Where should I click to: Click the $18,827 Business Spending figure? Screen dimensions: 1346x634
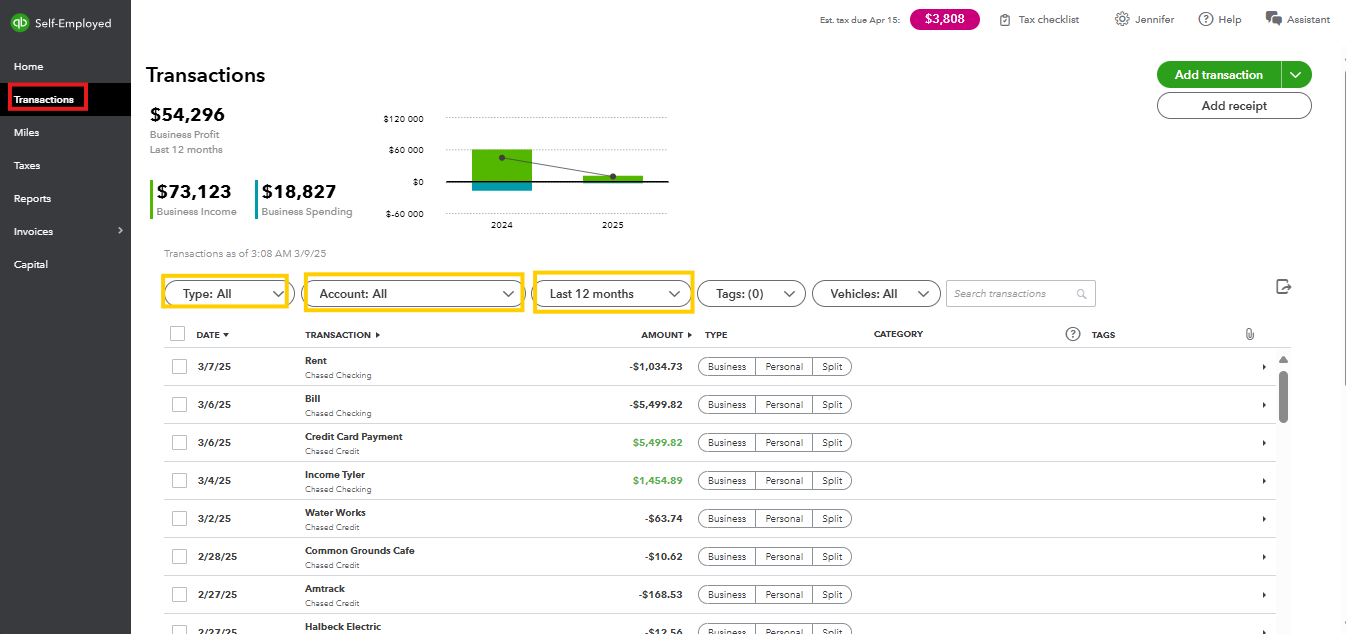[299, 192]
